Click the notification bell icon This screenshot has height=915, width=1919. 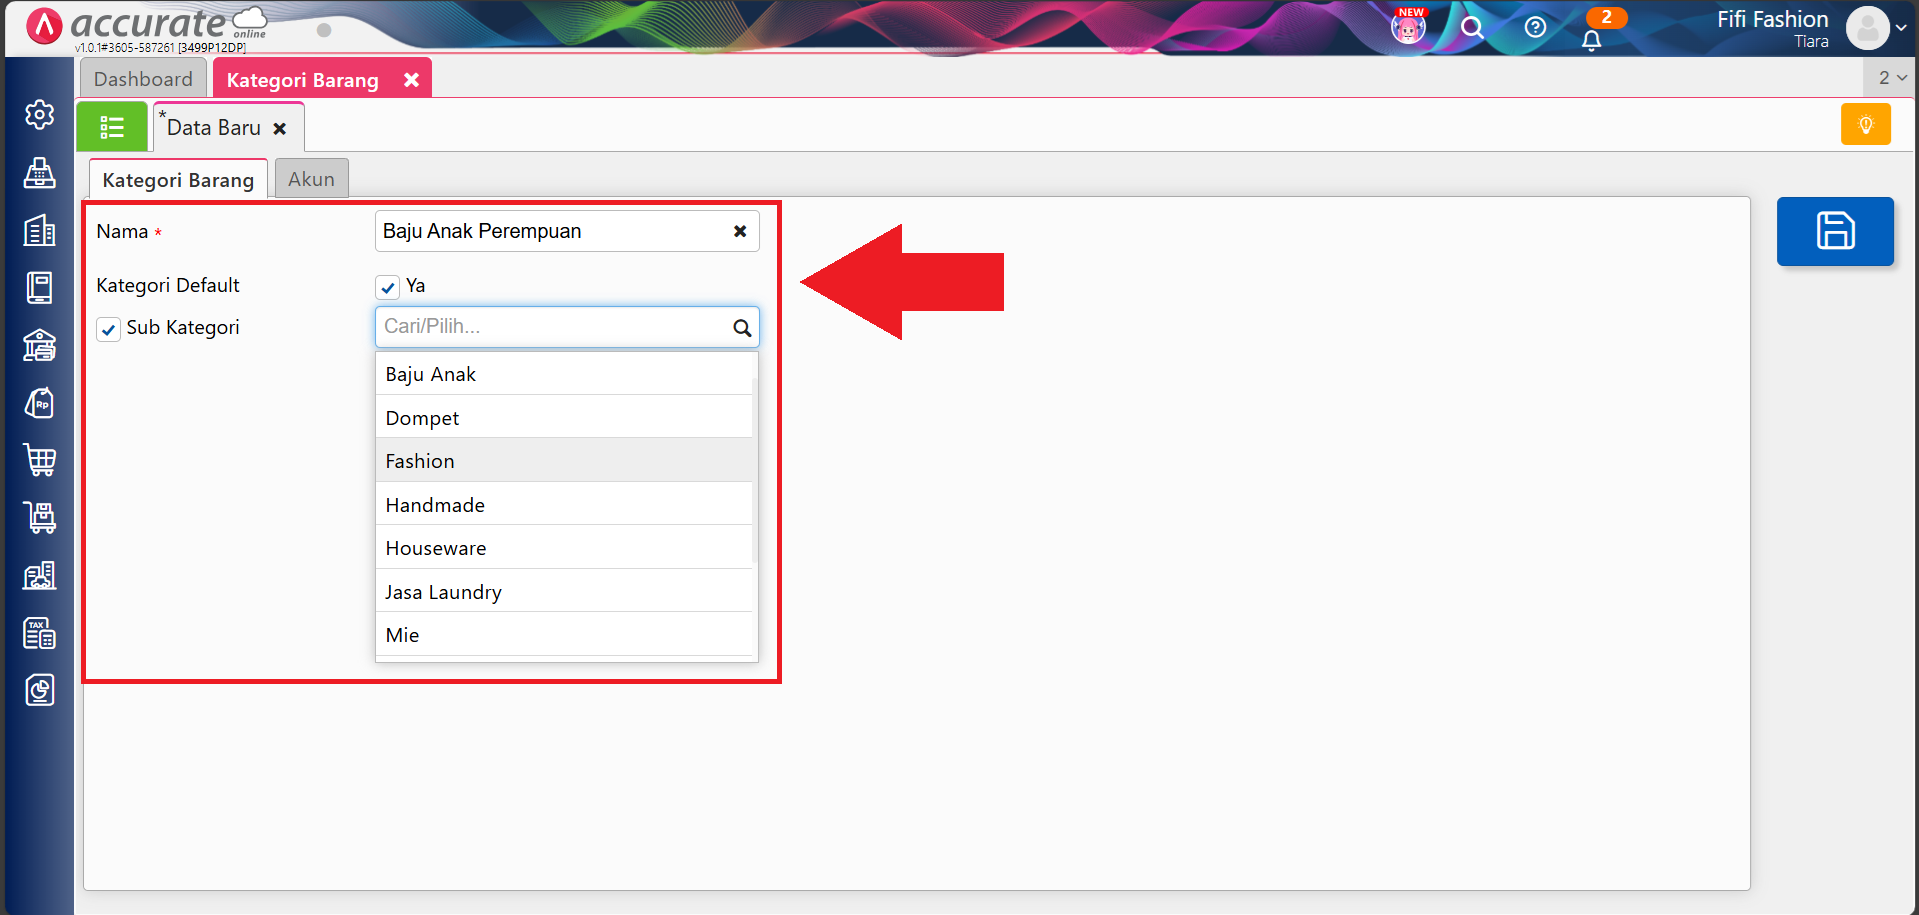pos(1591,40)
